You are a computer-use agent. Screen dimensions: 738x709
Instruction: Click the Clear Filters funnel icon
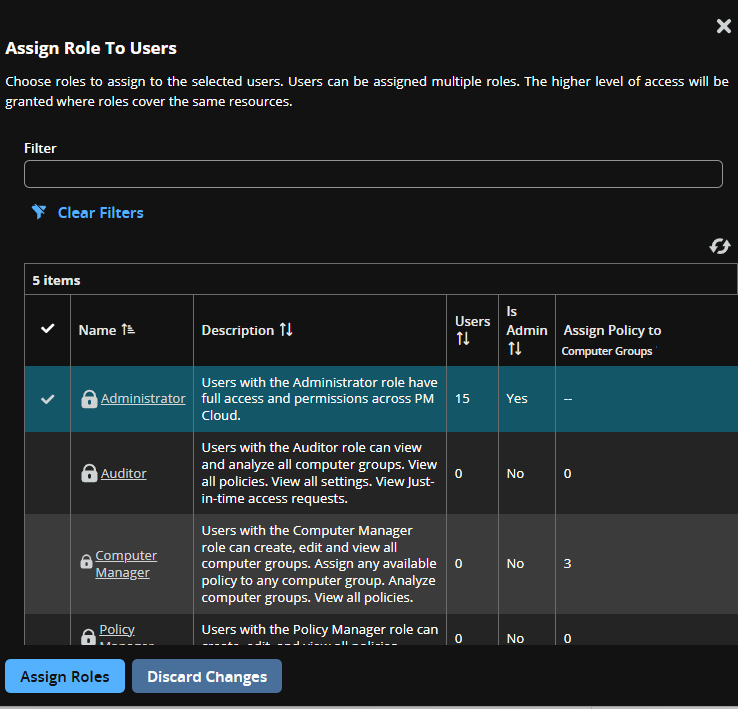point(39,212)
